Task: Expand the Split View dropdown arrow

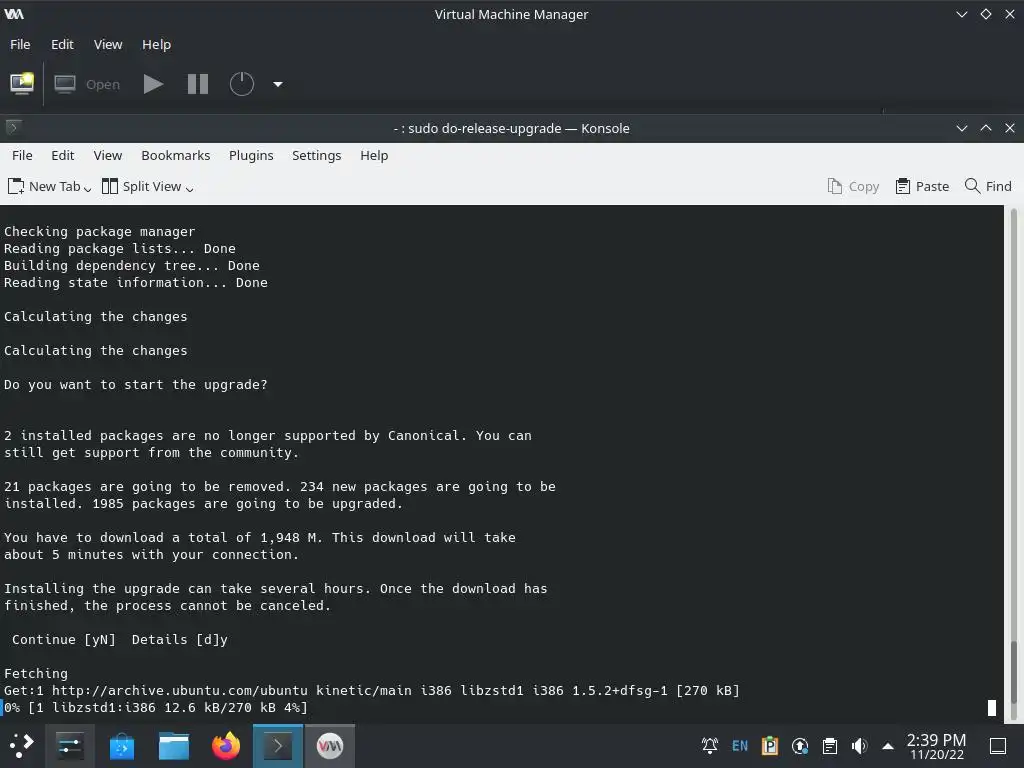Action: (189, 189)
